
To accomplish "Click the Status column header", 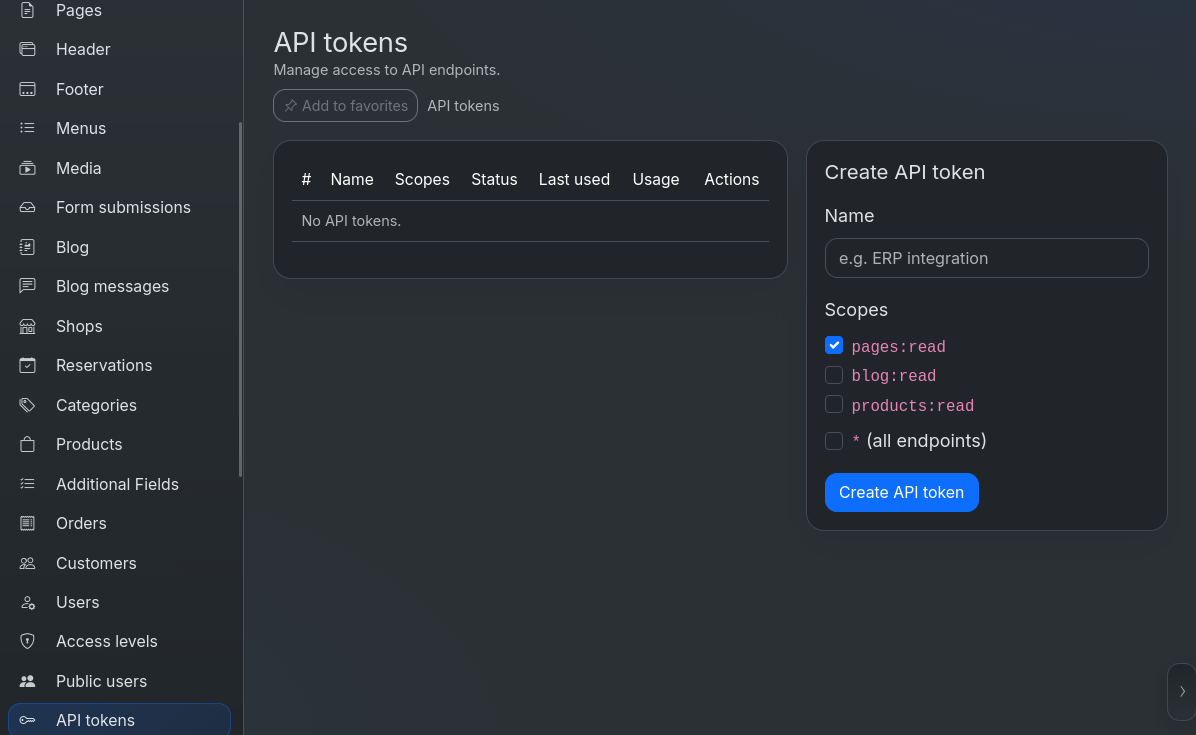I will tap(494, 179).
